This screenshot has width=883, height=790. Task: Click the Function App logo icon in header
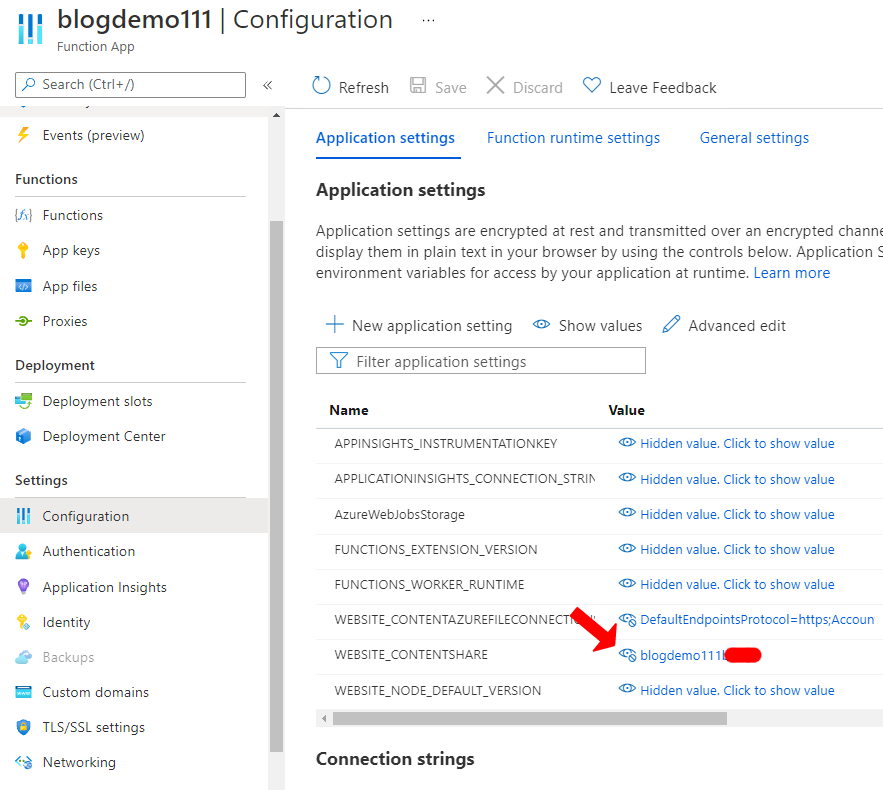[x=30, y=28]
